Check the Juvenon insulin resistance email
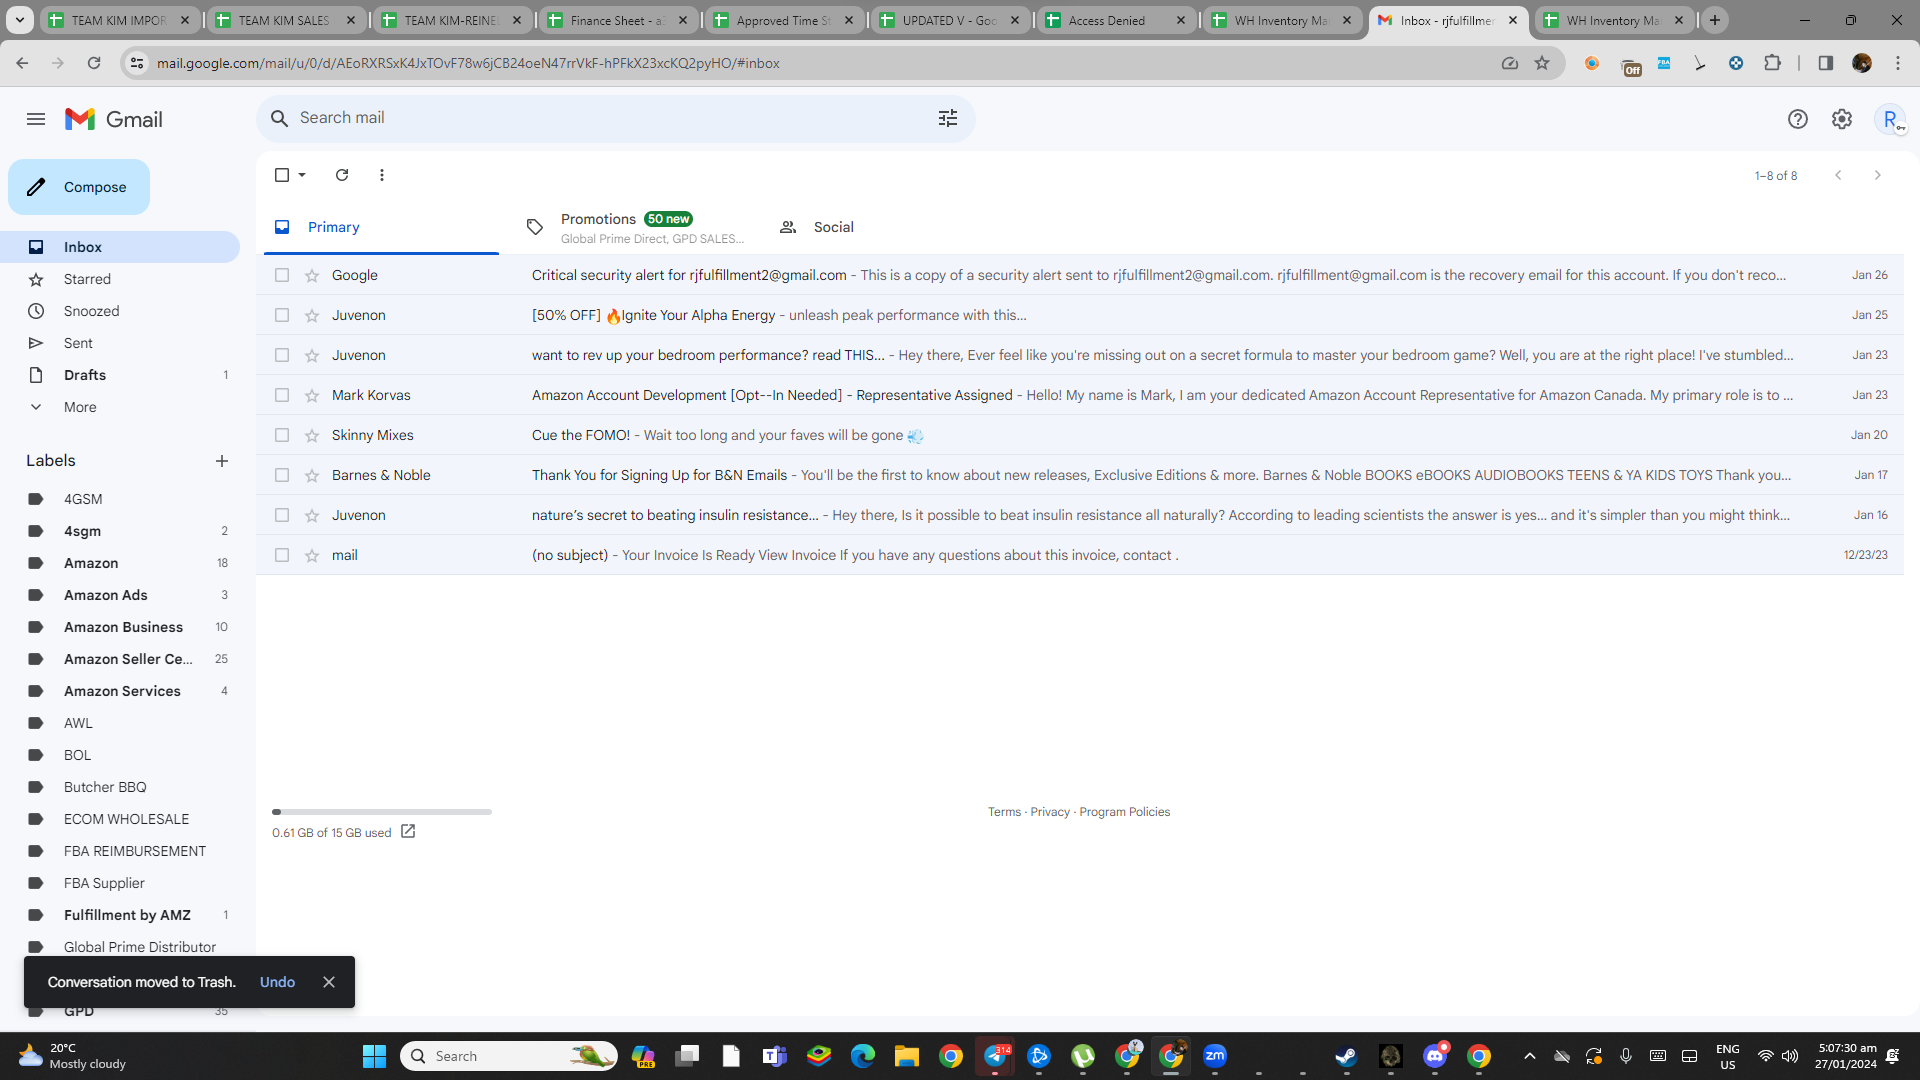The width and height of the screenshot is (1920, 1080). (282, 515)
